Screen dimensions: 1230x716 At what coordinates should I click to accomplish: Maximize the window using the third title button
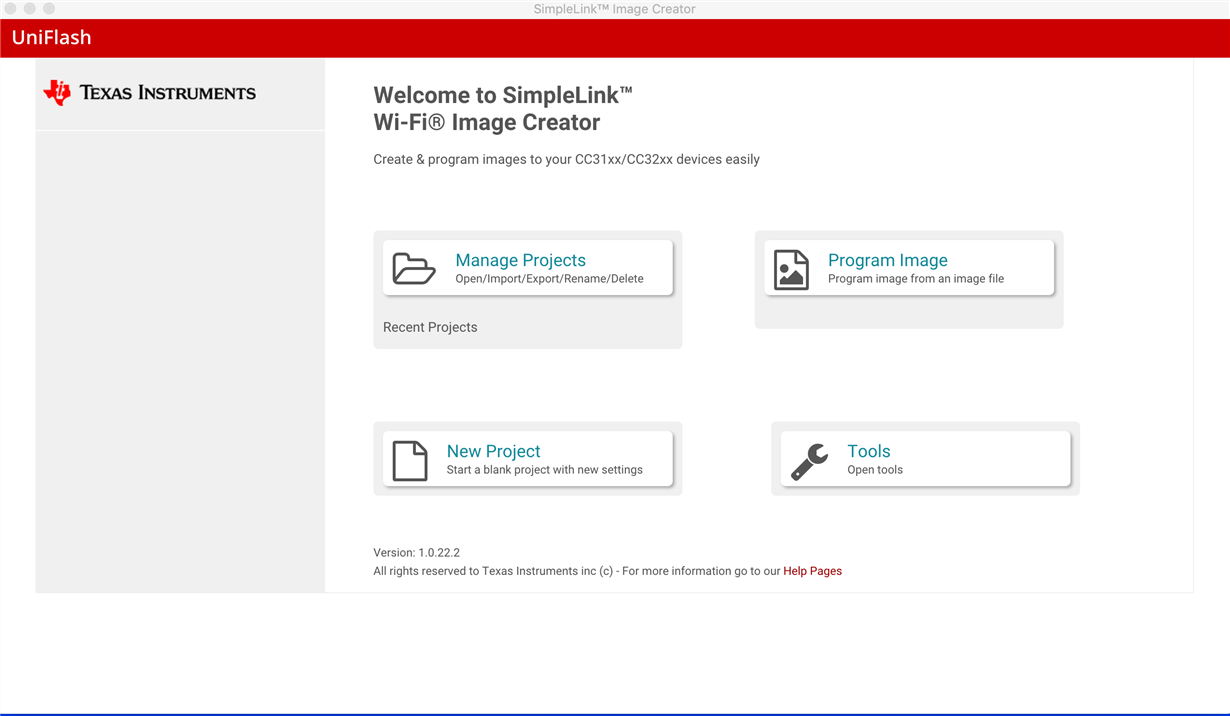(x=49, y=9)
